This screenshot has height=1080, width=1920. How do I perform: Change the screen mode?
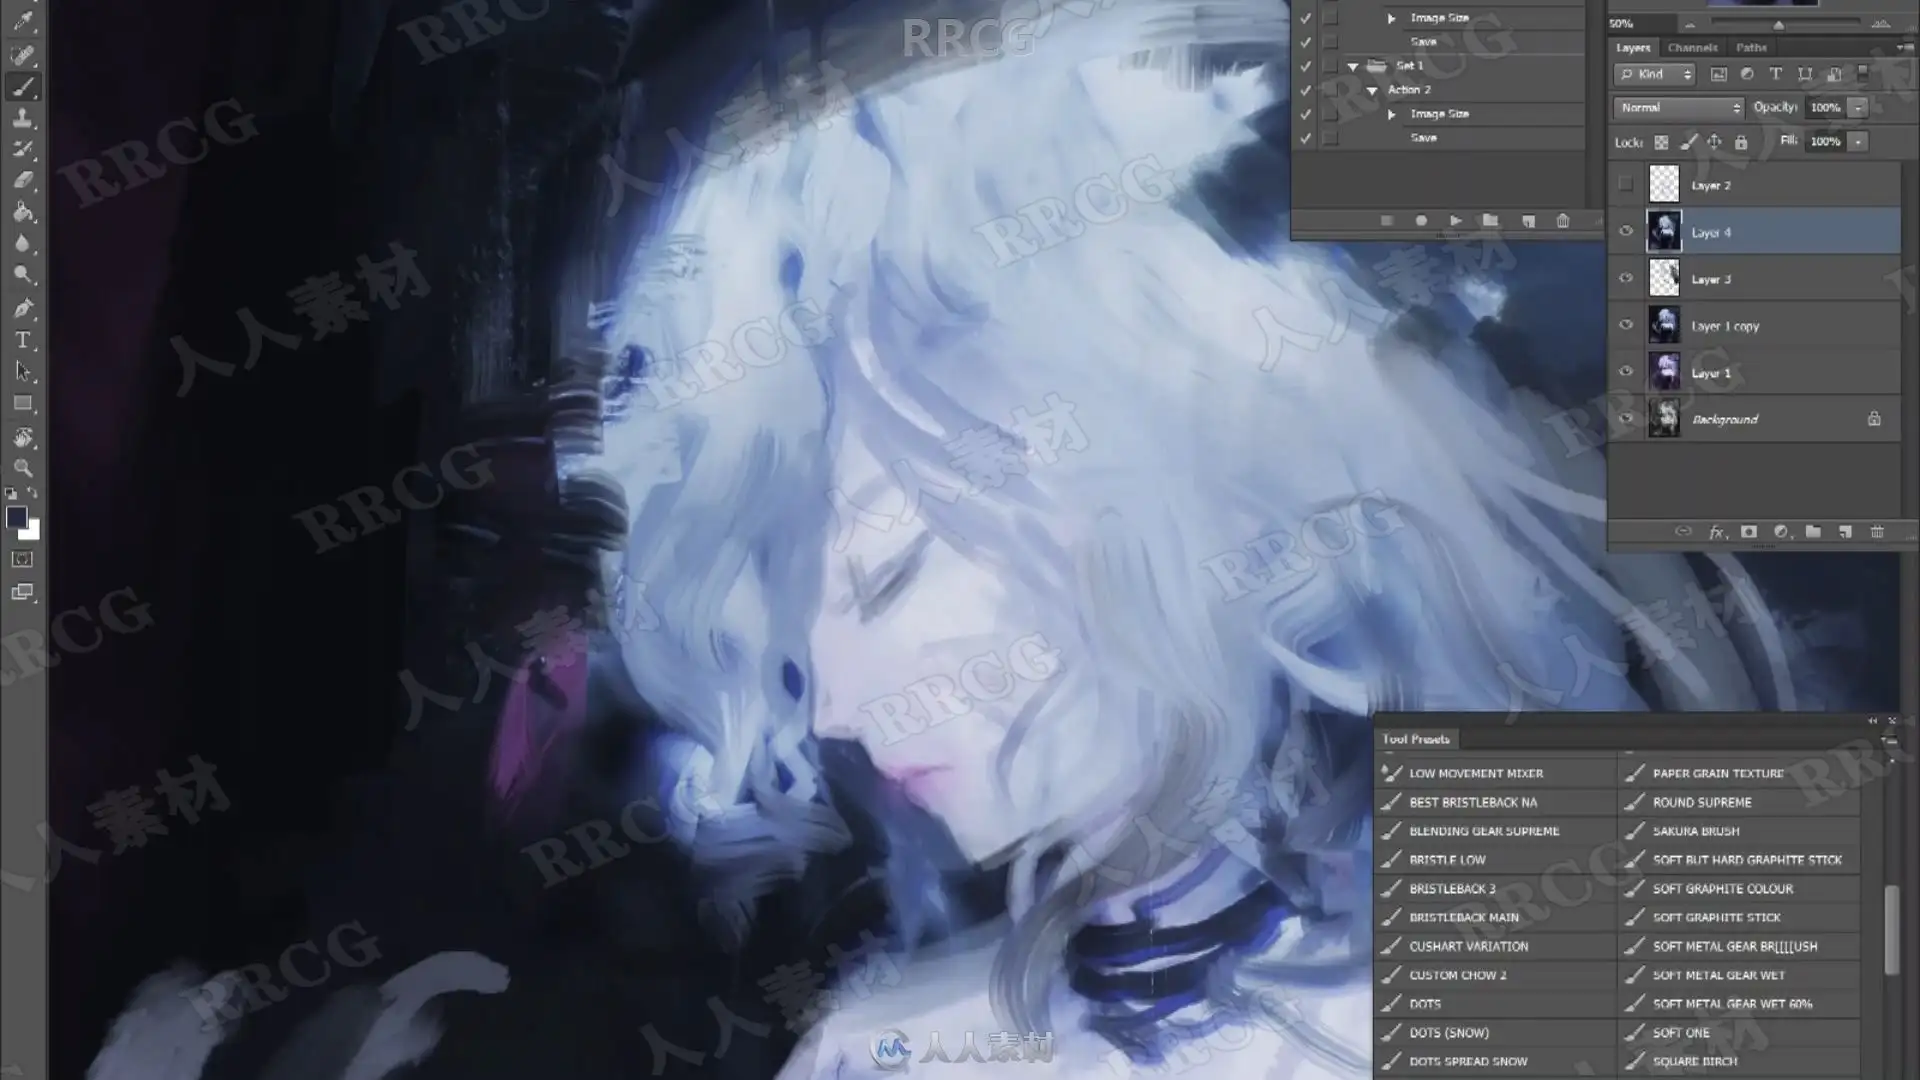click(22, 592)
